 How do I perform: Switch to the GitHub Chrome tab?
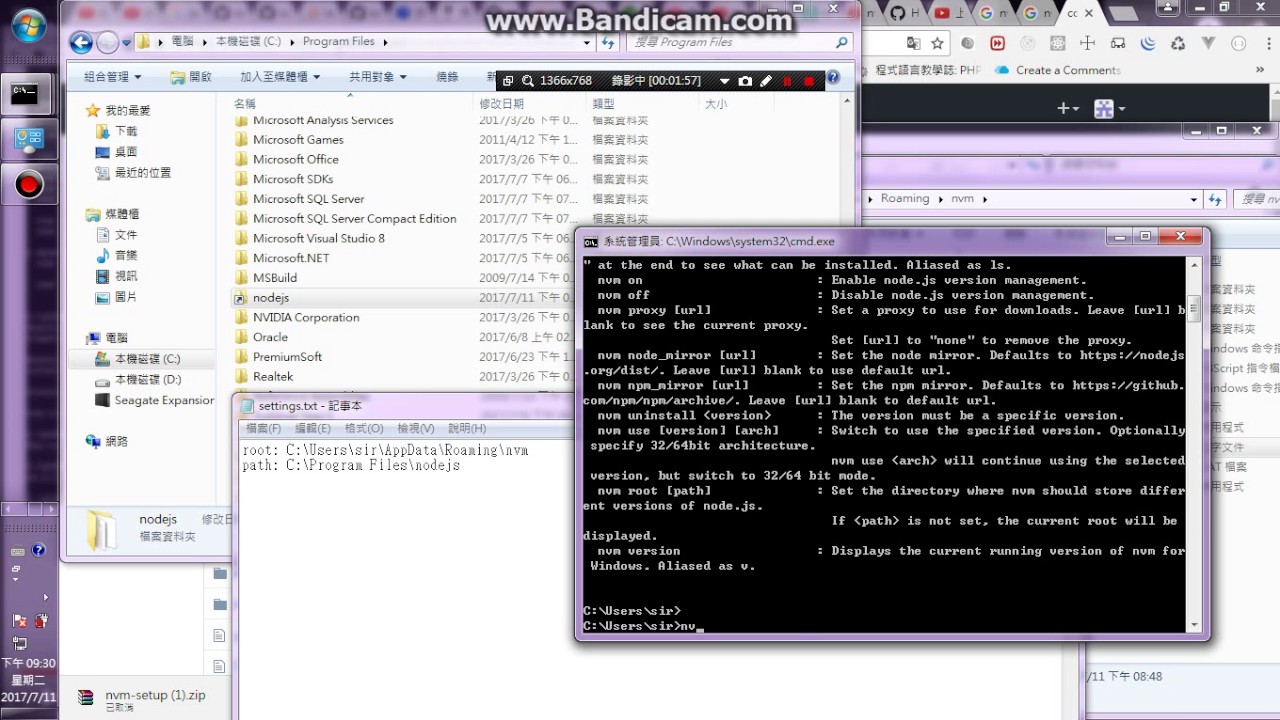click(x=904, y=13)
